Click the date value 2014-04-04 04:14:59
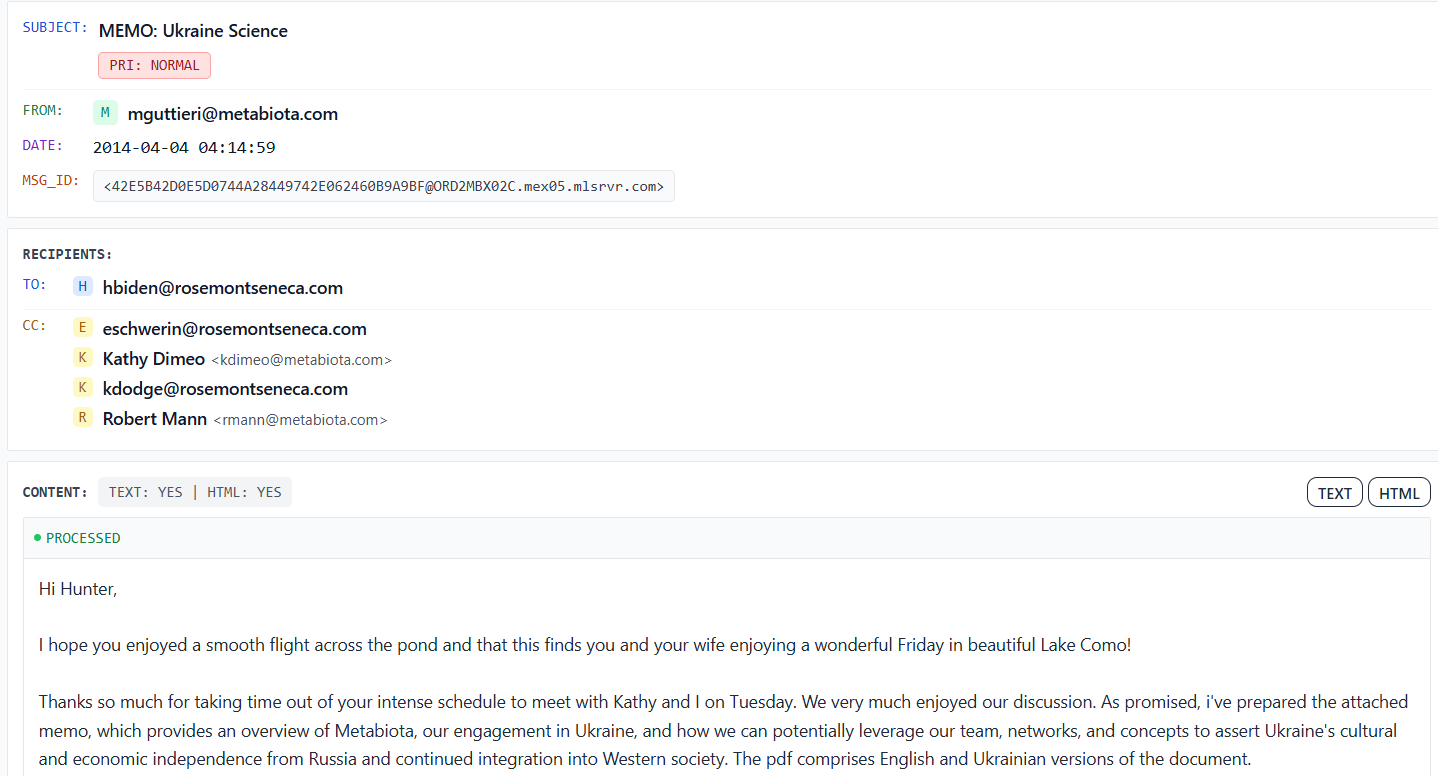 coord(184,148)
